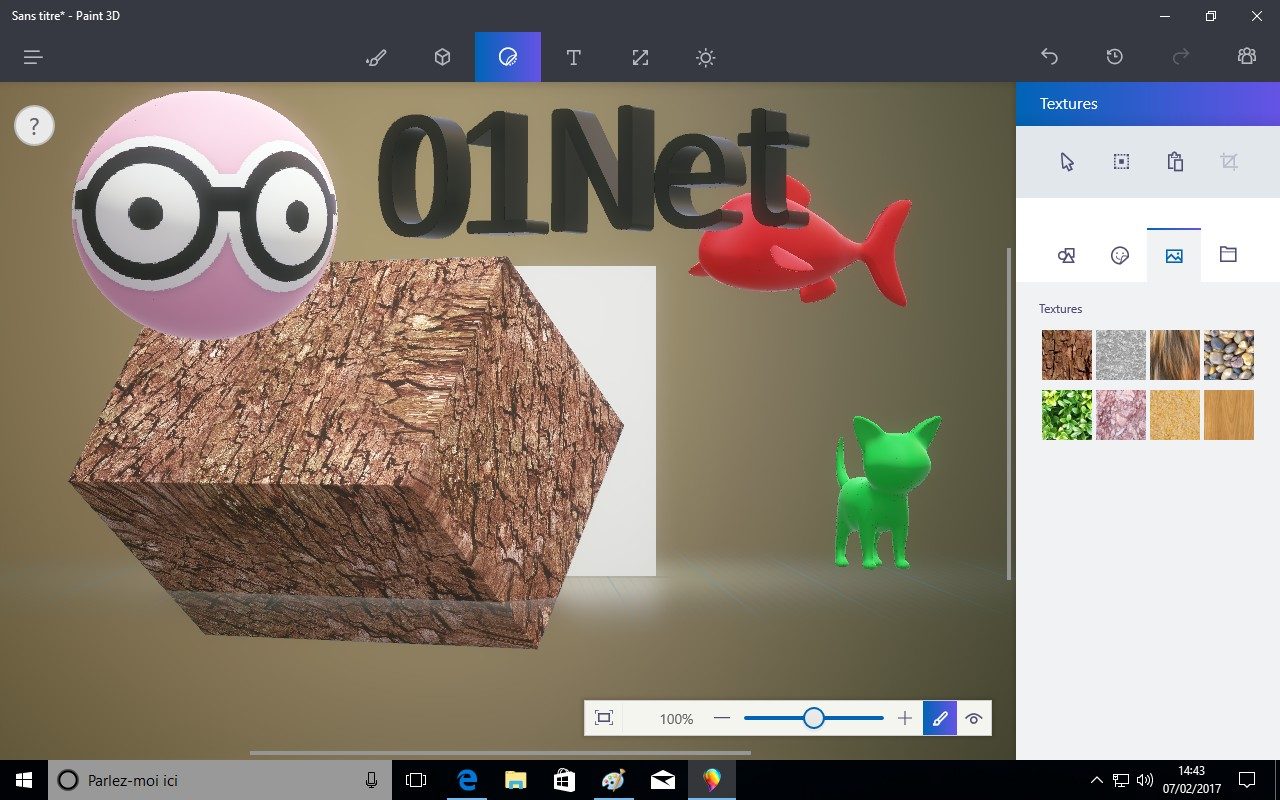The image size is (1280, 800).
Task: Toggle the fit-to-screen frame button
Action: (604, 718)
